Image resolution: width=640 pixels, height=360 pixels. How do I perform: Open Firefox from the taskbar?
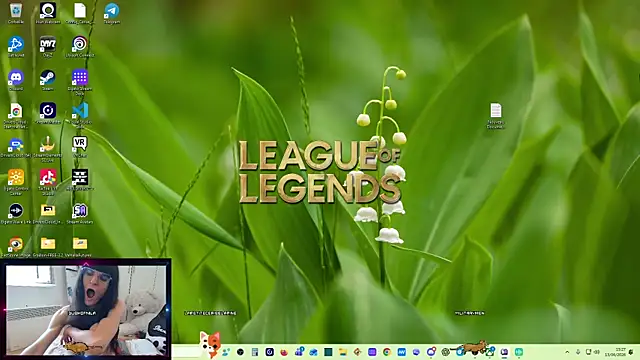coord(284,352)
